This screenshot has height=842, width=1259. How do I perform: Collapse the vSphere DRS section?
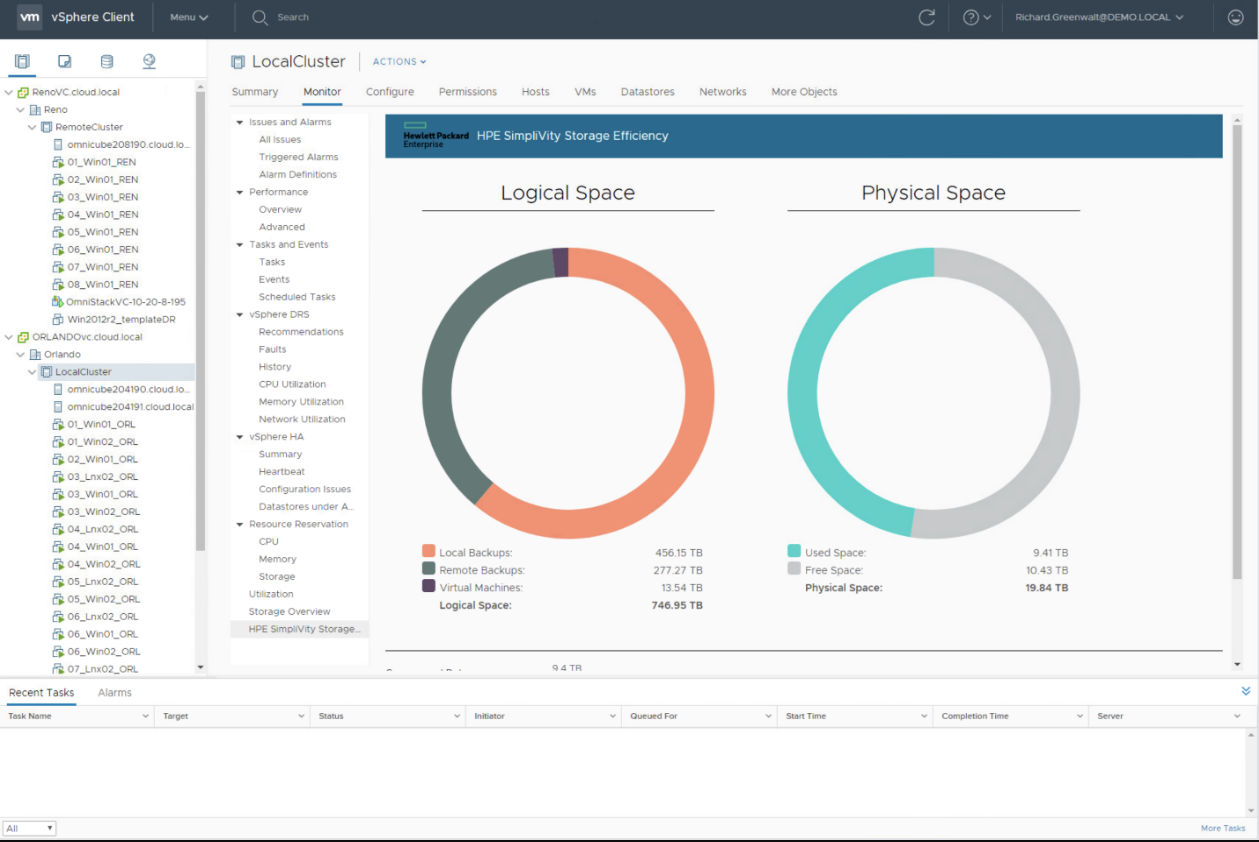coord(240,314)
